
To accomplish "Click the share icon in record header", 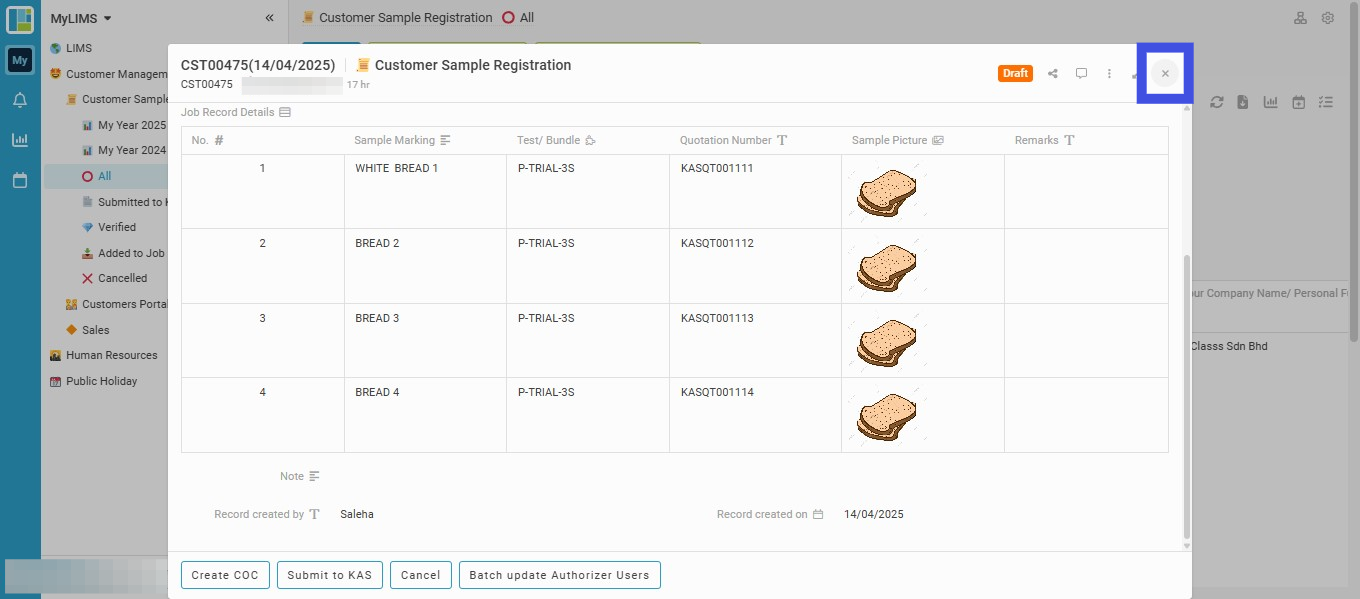I will click(1053, 73).
